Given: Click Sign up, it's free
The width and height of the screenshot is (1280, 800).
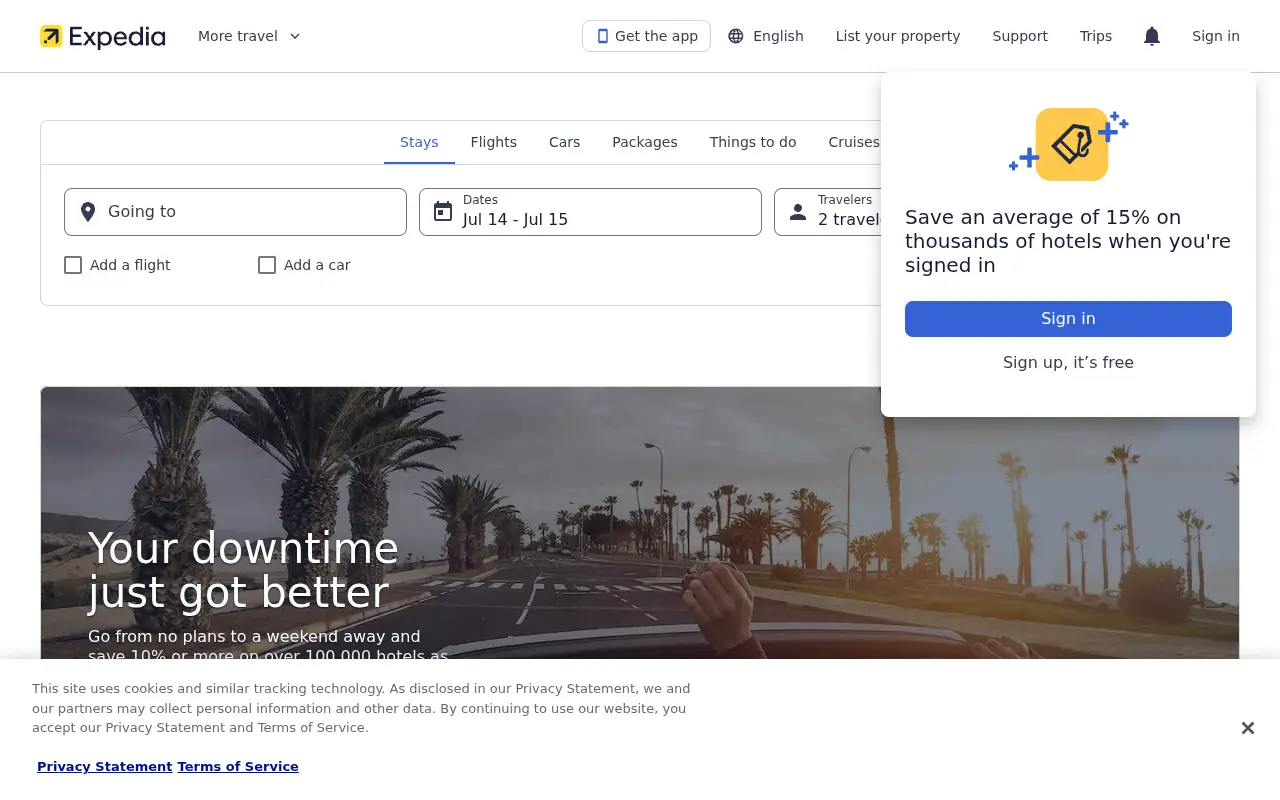Looking at the screenshot, I should (1068, 362).
